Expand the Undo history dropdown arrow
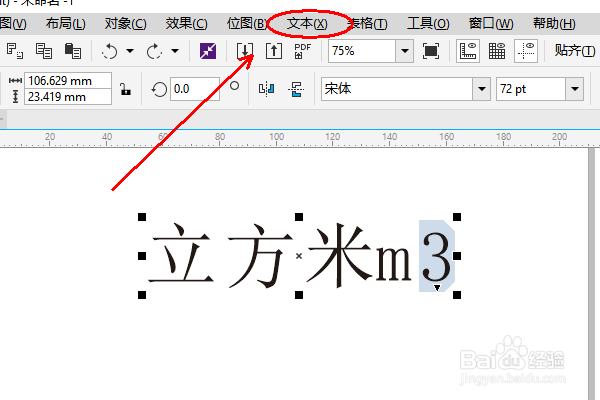 pos(130,51)
